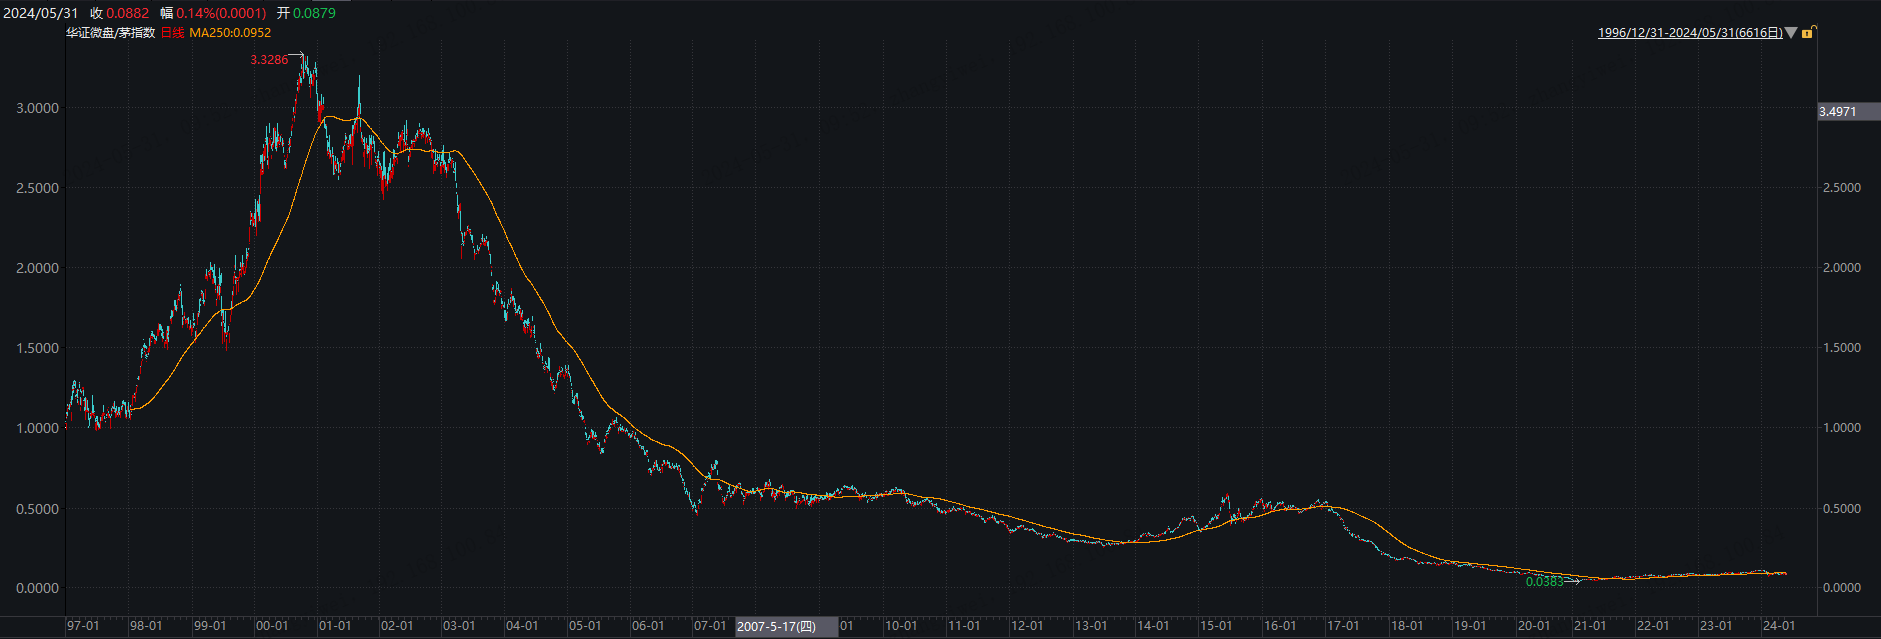Click the 华证微盘/茅指数 chart title
Image resolution: width=1881 pixels, height=639 pixels.
click(111, 33)
